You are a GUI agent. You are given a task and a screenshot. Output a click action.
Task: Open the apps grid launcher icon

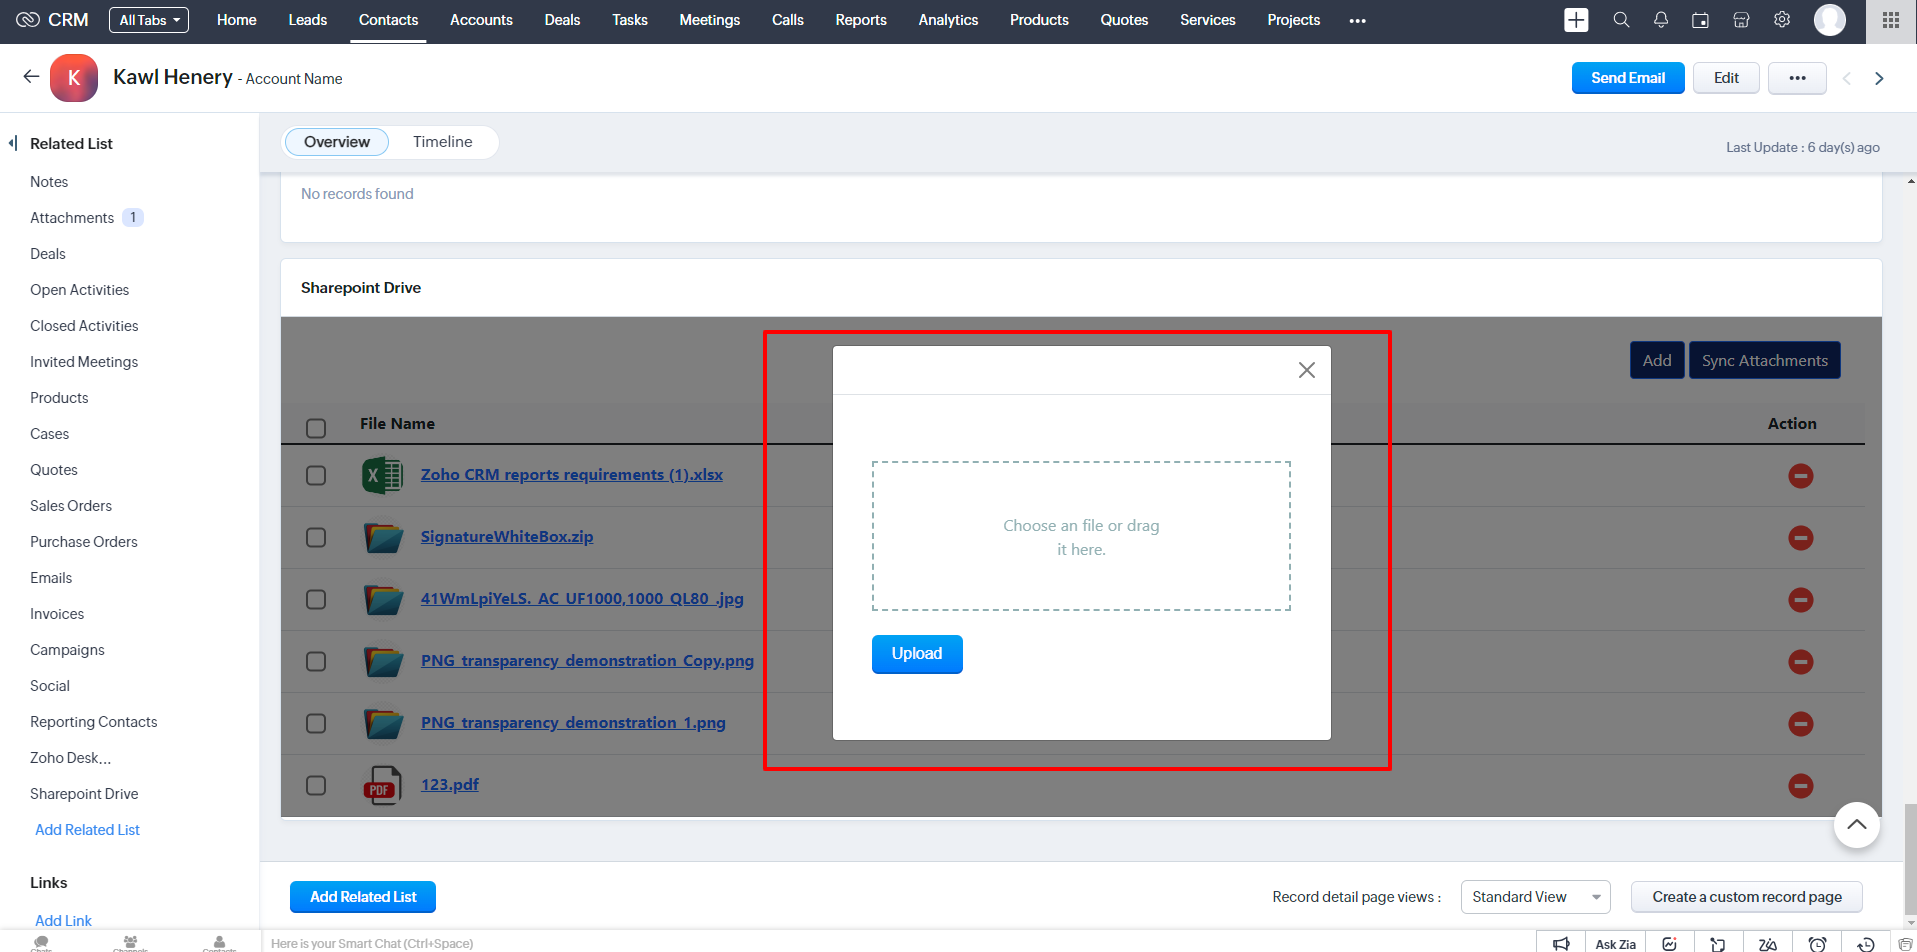[x=1891, y=20]
